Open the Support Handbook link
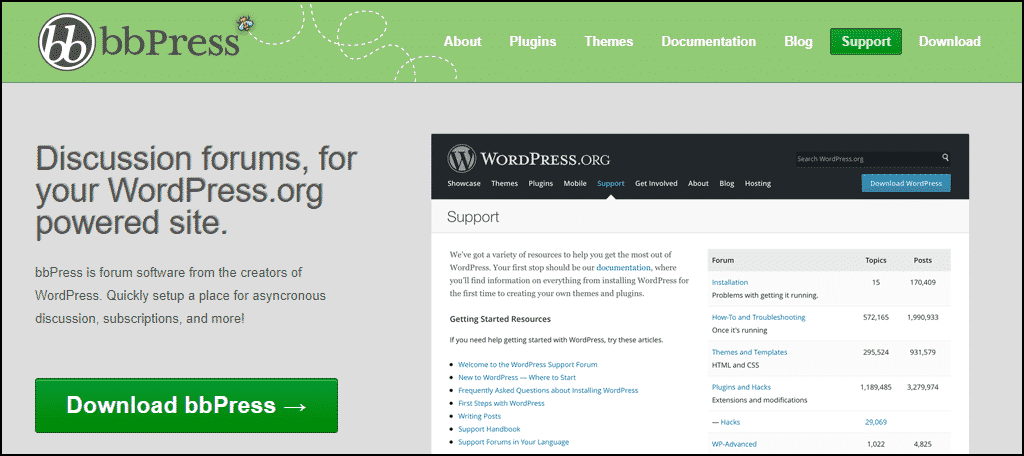Screen dimensions: 1024x456 tap(489, 429)
